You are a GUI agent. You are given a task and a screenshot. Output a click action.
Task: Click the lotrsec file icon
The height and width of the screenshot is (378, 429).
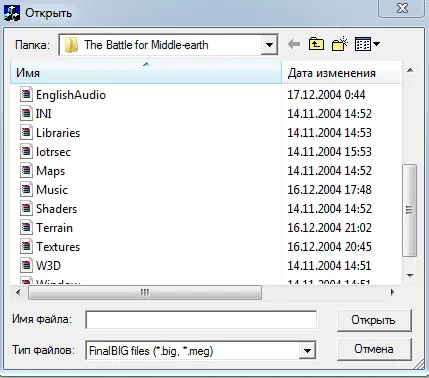tap(27, 151)
